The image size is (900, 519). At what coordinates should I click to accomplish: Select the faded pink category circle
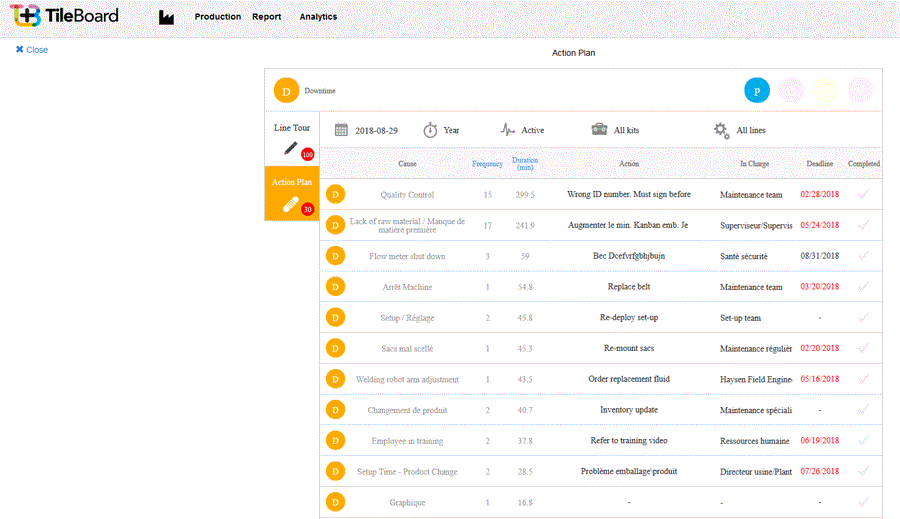(x=792, y=91)
